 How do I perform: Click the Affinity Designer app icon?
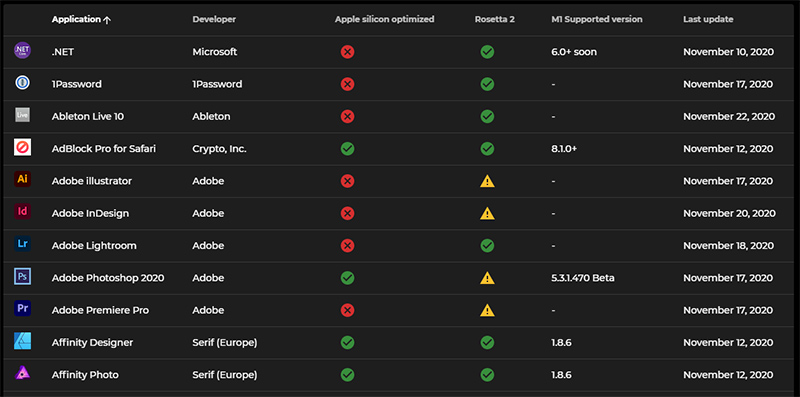coord(22,341)
